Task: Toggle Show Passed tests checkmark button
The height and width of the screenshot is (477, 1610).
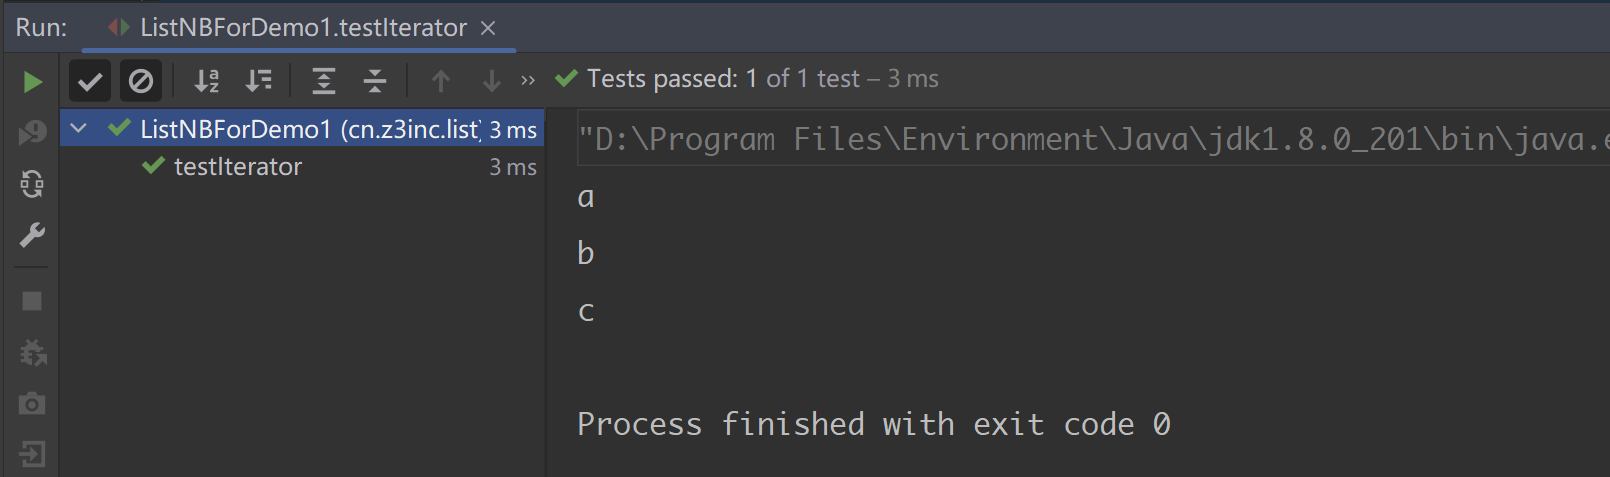Action: point(90,81)
